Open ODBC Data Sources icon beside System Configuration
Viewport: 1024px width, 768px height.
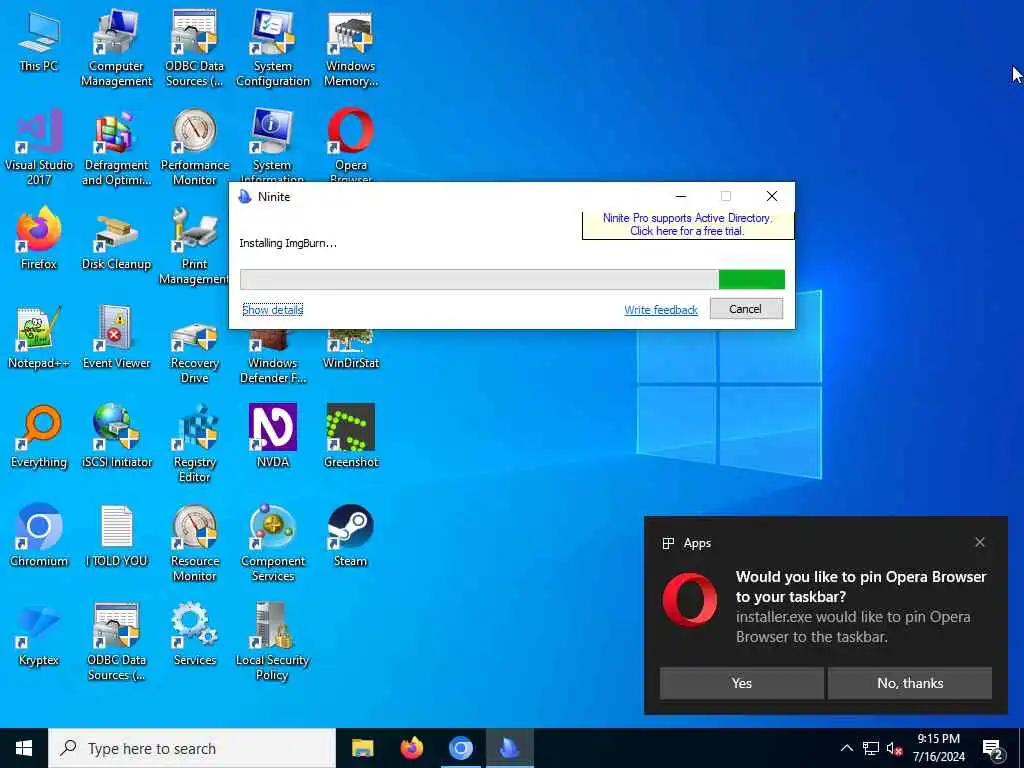195,50
